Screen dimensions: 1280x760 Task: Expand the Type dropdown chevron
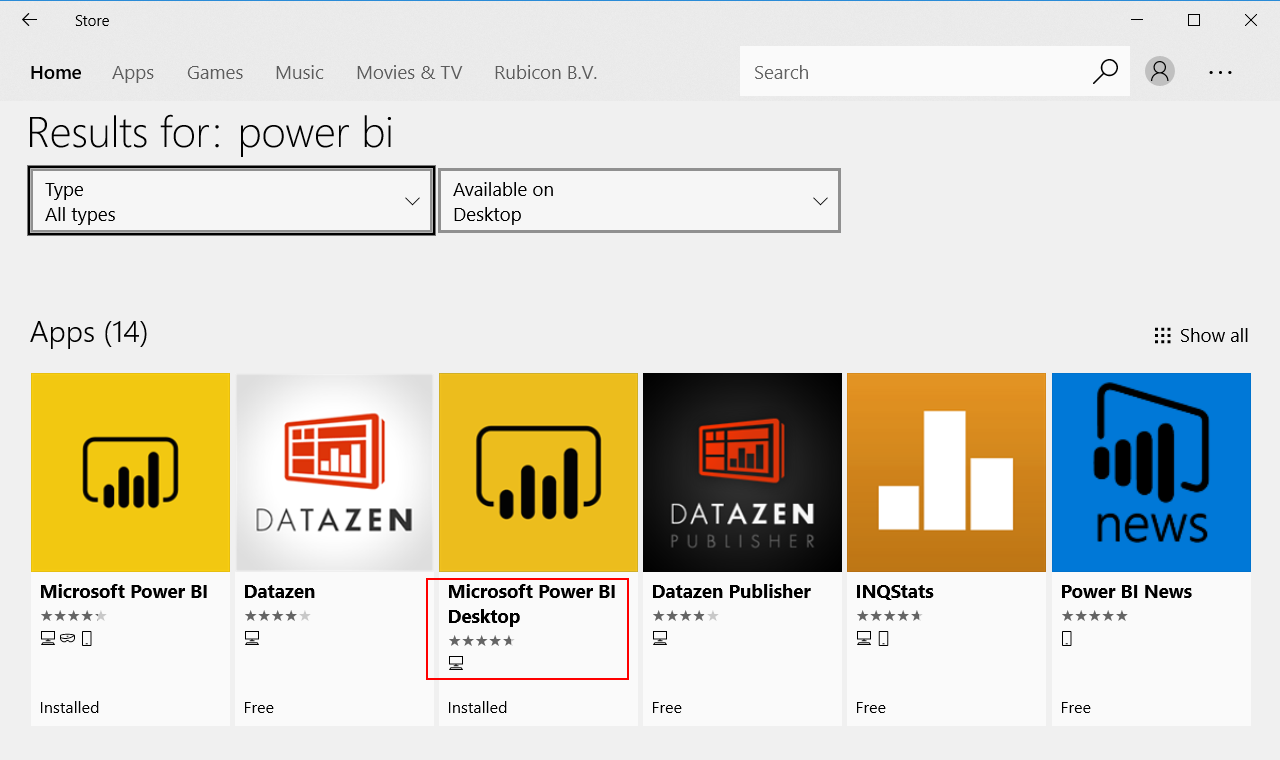click(412, 200)
